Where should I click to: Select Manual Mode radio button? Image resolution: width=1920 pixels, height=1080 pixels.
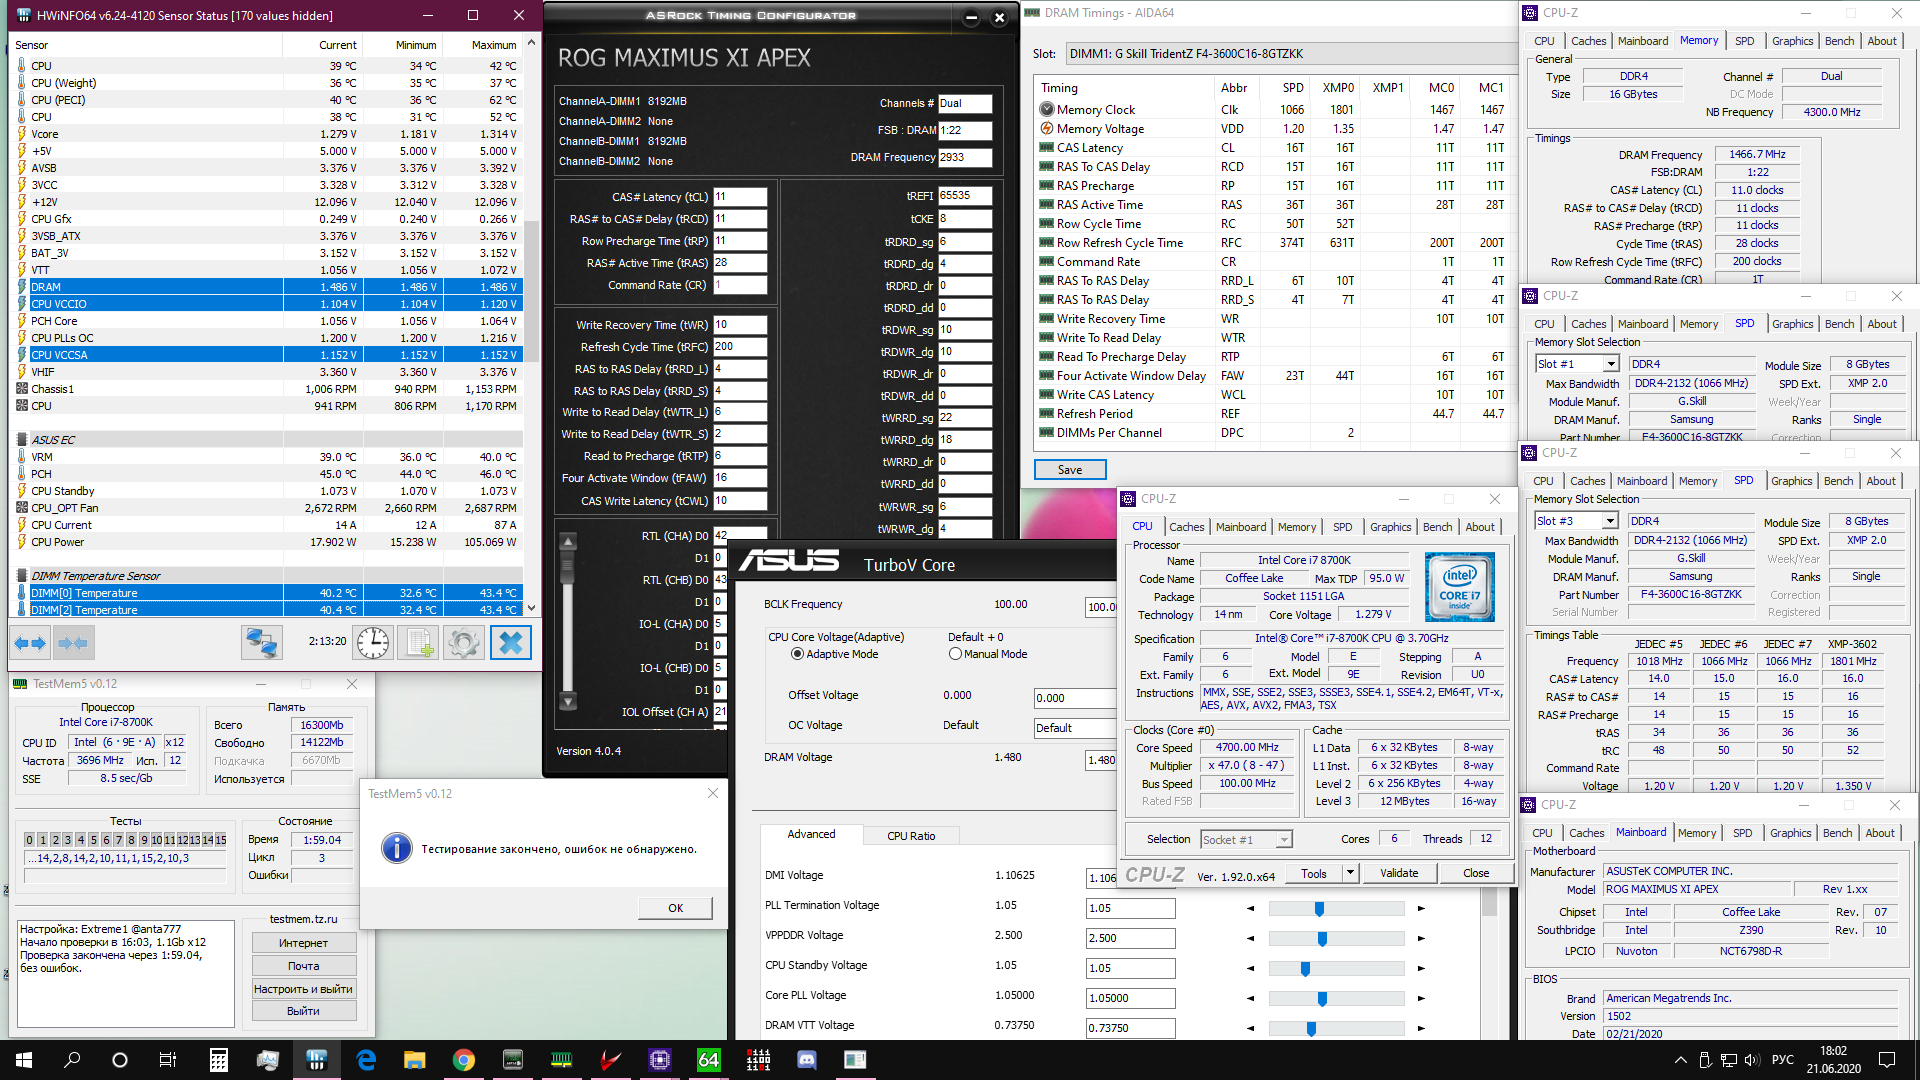(x=955, y=654)
